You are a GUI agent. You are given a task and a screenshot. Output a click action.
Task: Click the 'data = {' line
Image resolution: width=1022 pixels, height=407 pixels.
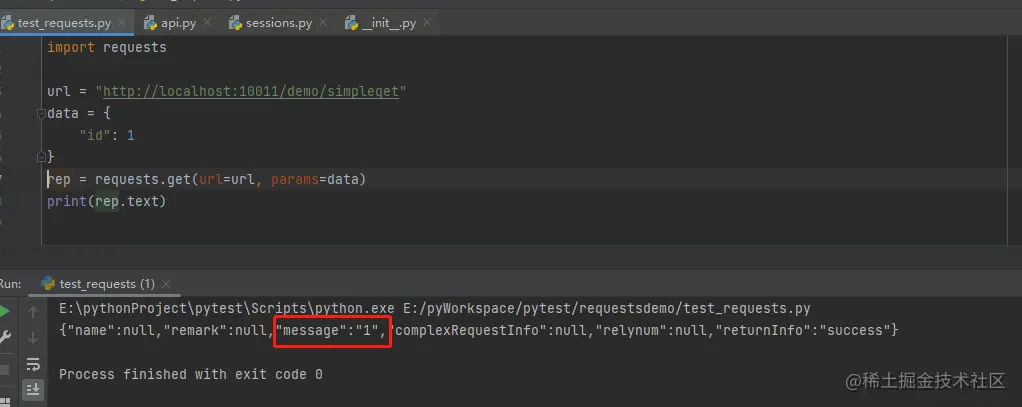[79, 113]
